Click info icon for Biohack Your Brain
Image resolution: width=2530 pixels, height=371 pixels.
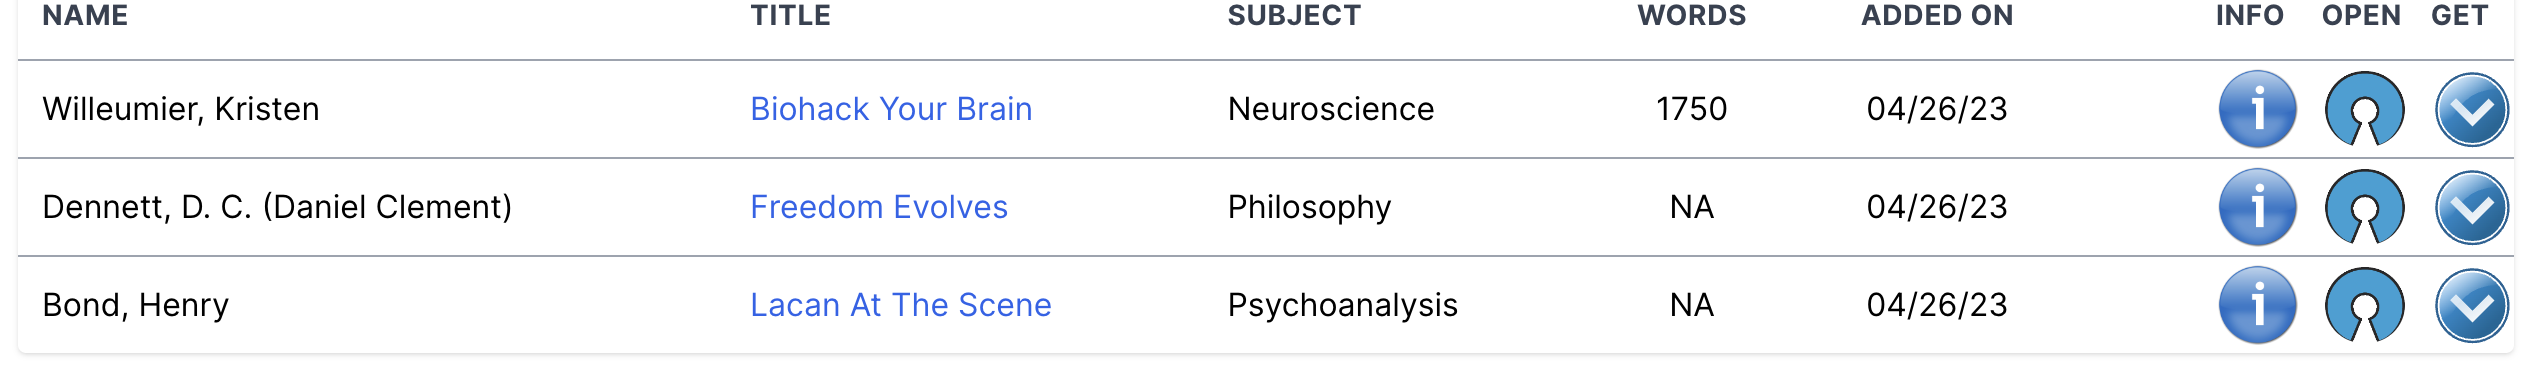point(2257,109)
